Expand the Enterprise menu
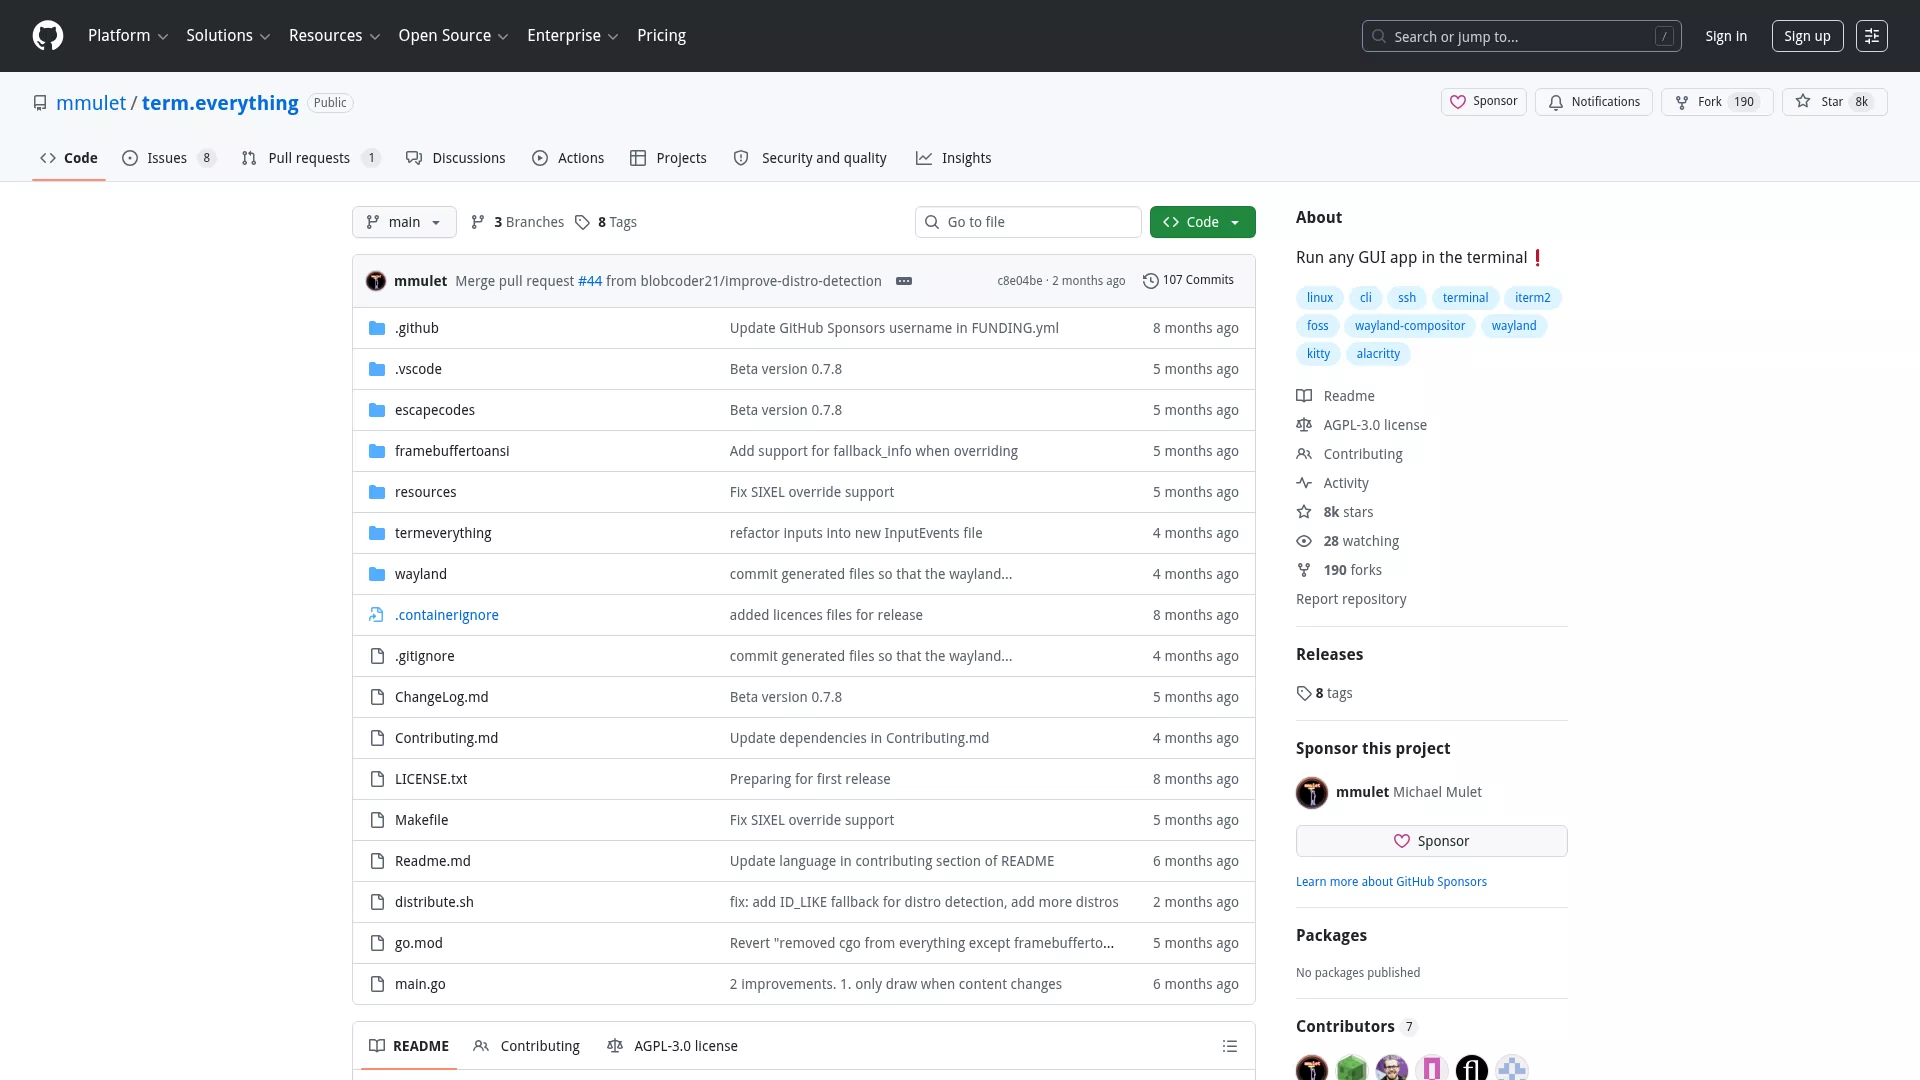The height and width of the screenshot is (1080, 1920). click(x=572, y=36)
